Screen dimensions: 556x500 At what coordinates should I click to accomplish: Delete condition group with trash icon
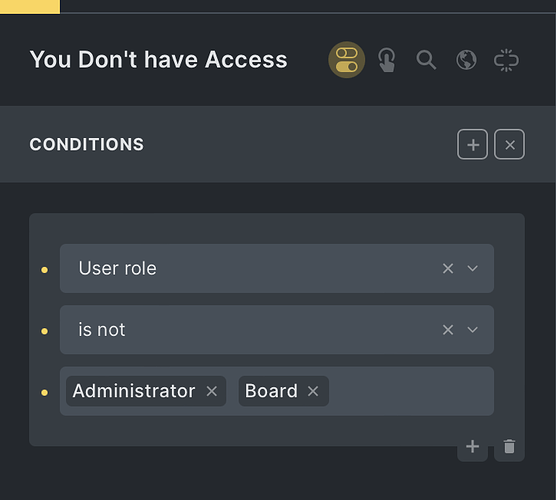[510, 446]
